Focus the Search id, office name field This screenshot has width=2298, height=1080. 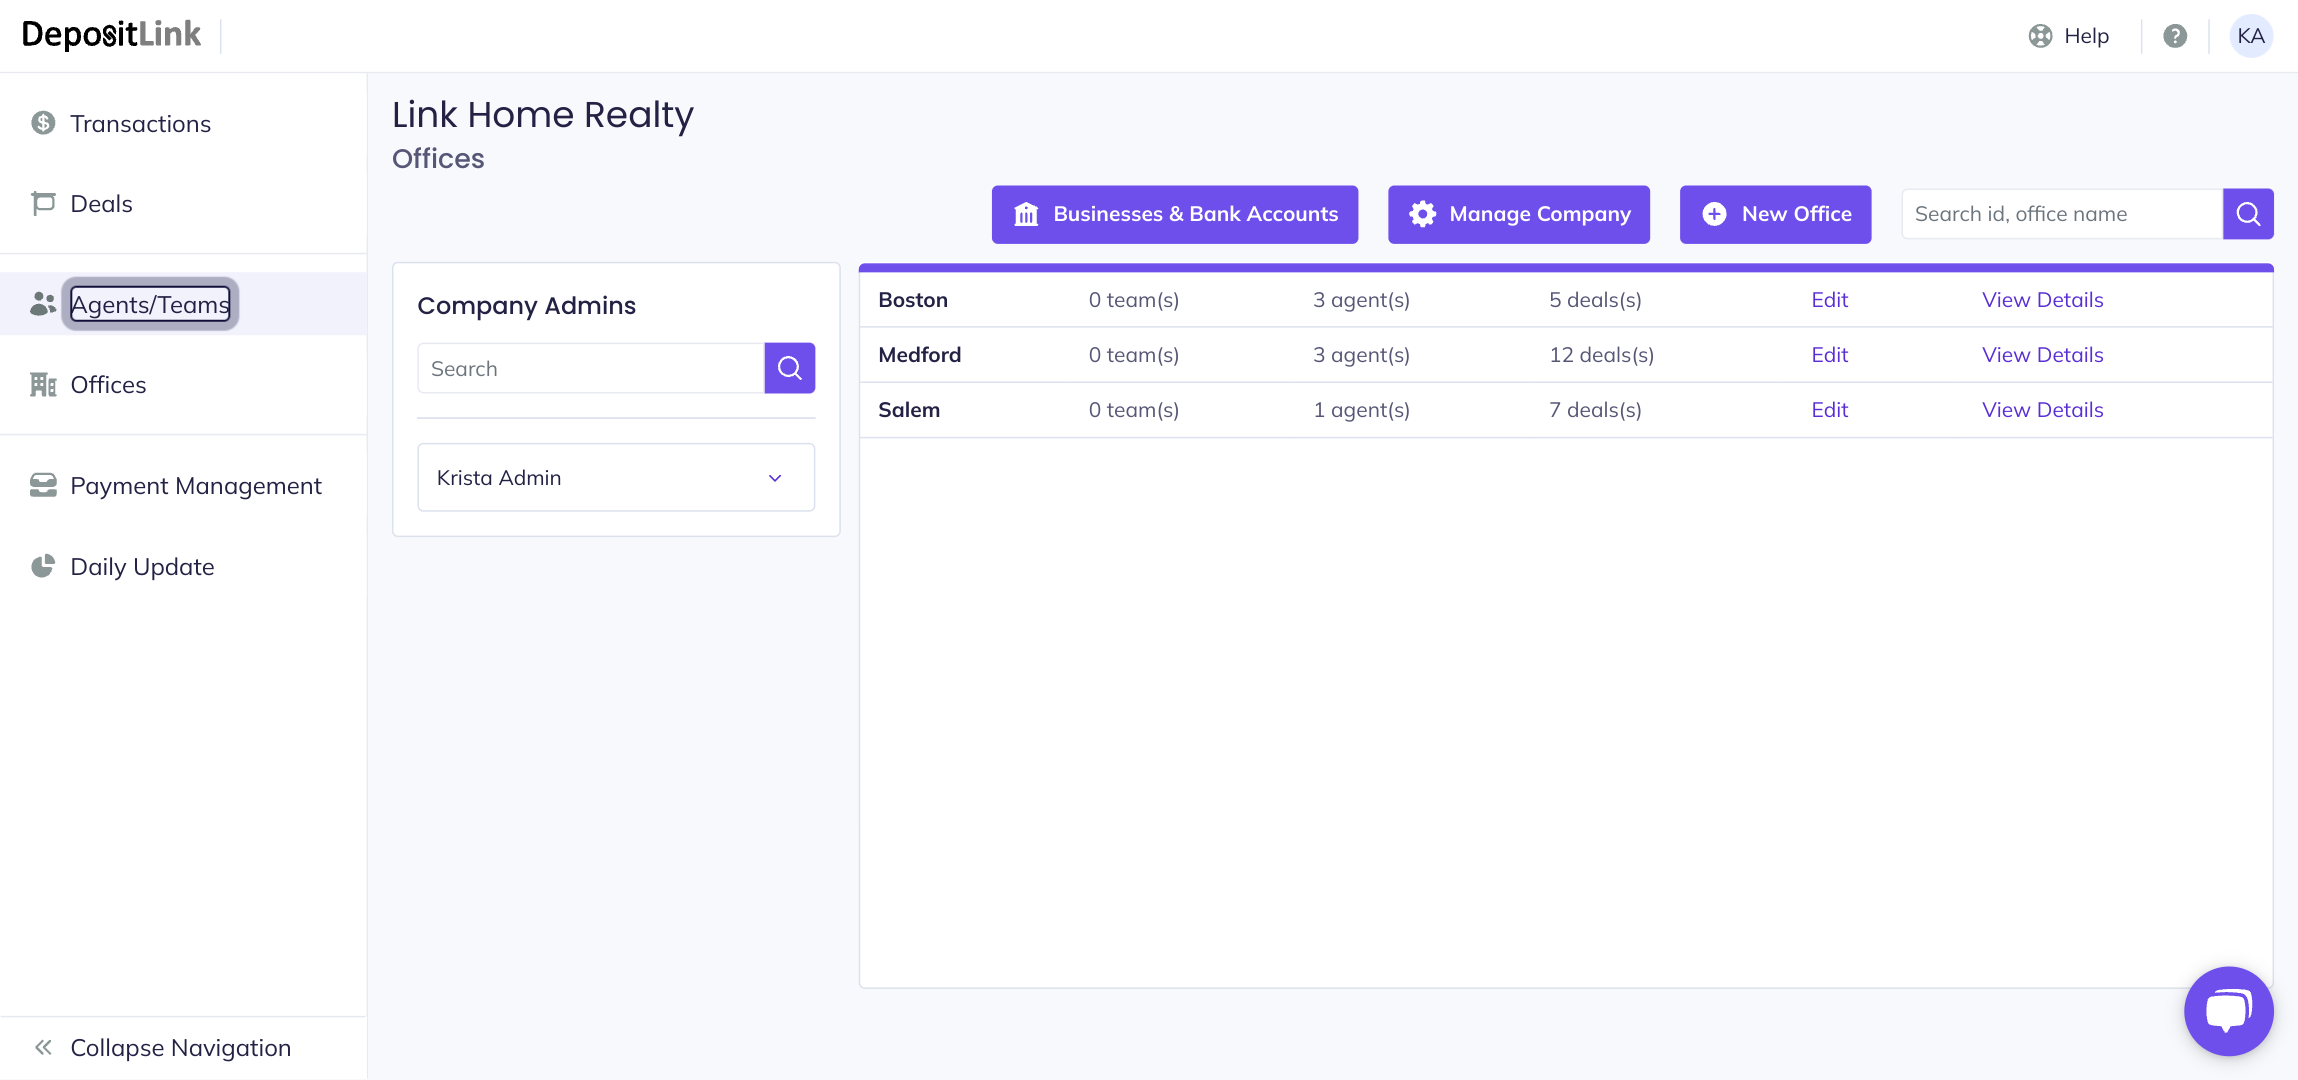(x=2060, y=214)
